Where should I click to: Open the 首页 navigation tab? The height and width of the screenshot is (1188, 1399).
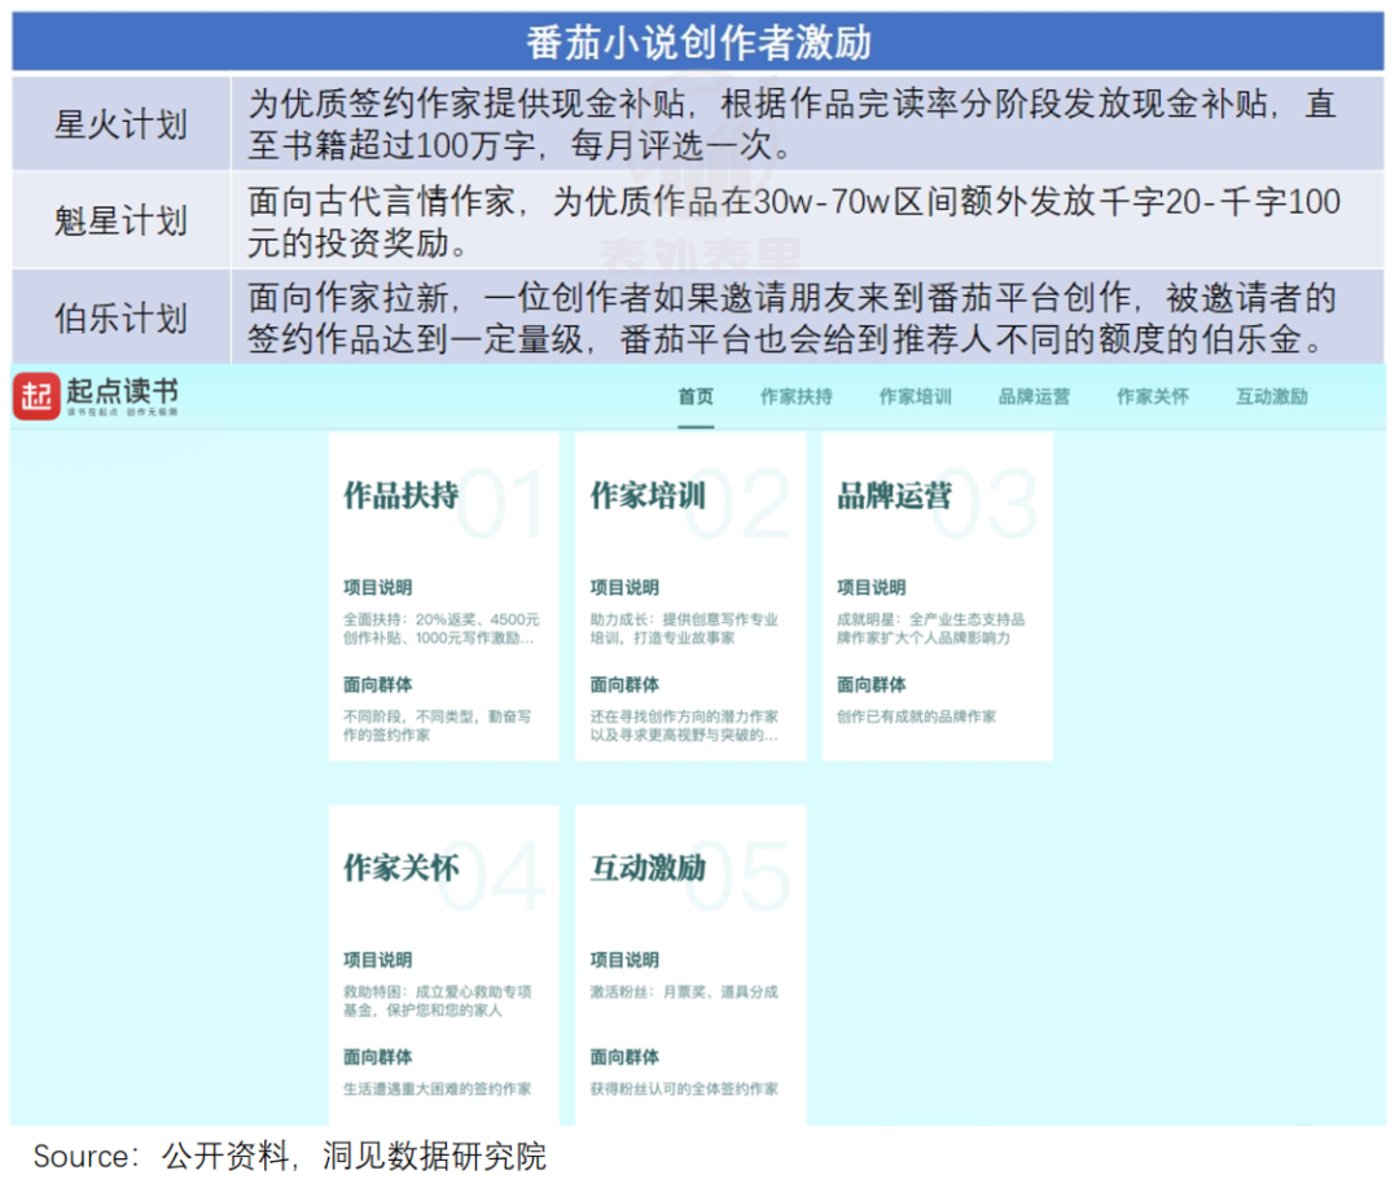click(696, 397)
